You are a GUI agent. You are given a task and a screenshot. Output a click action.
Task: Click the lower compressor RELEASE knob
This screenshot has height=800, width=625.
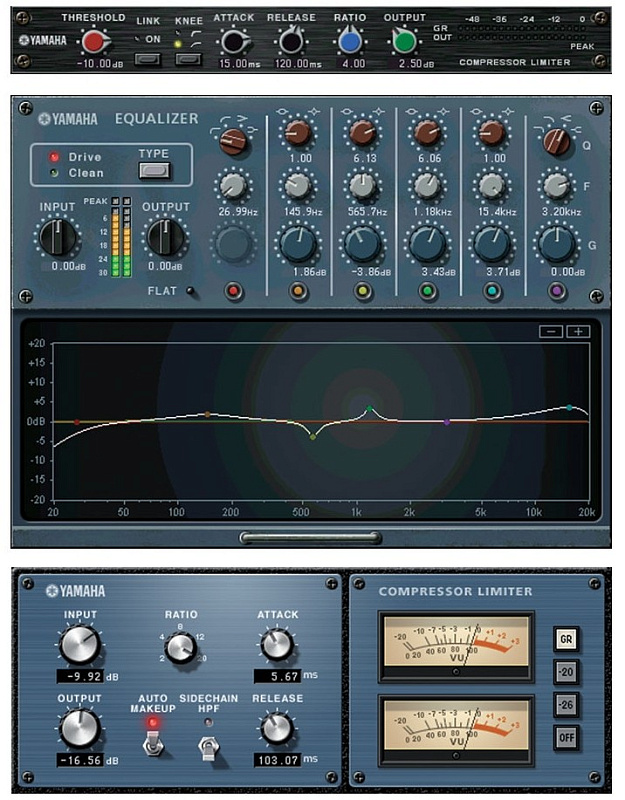277,728
